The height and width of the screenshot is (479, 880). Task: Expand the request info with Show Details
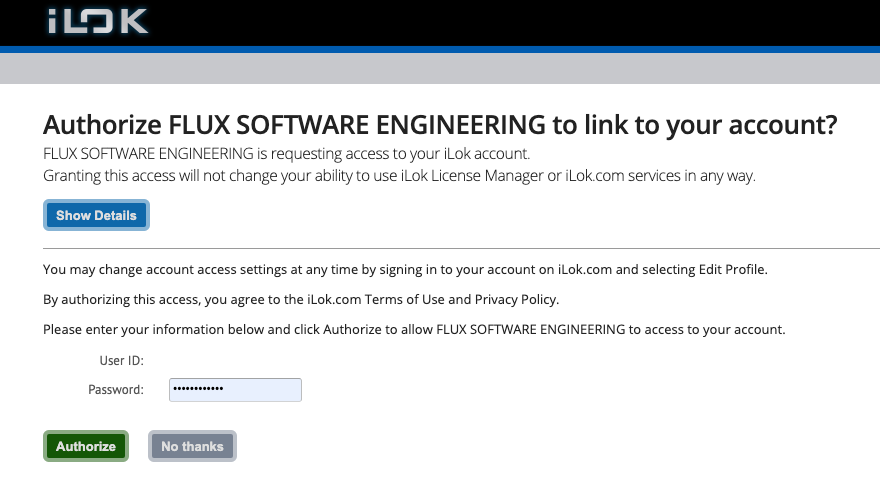(x=97, y=215)
